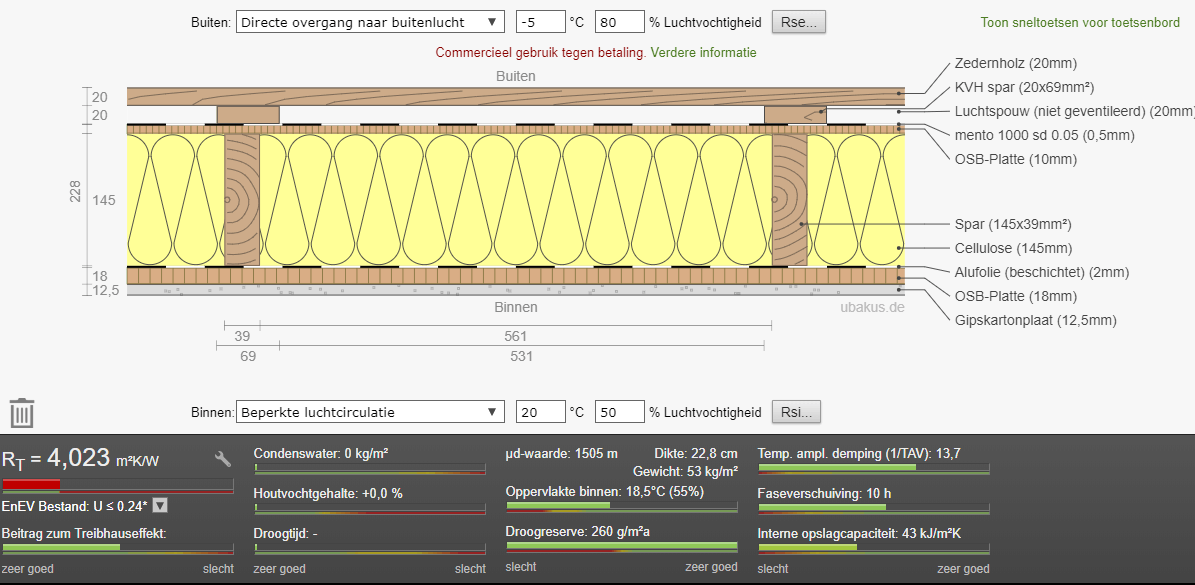The image size is (1195, 585).
Task: Open the Verdere informatie link
Action: pos(703,52)
